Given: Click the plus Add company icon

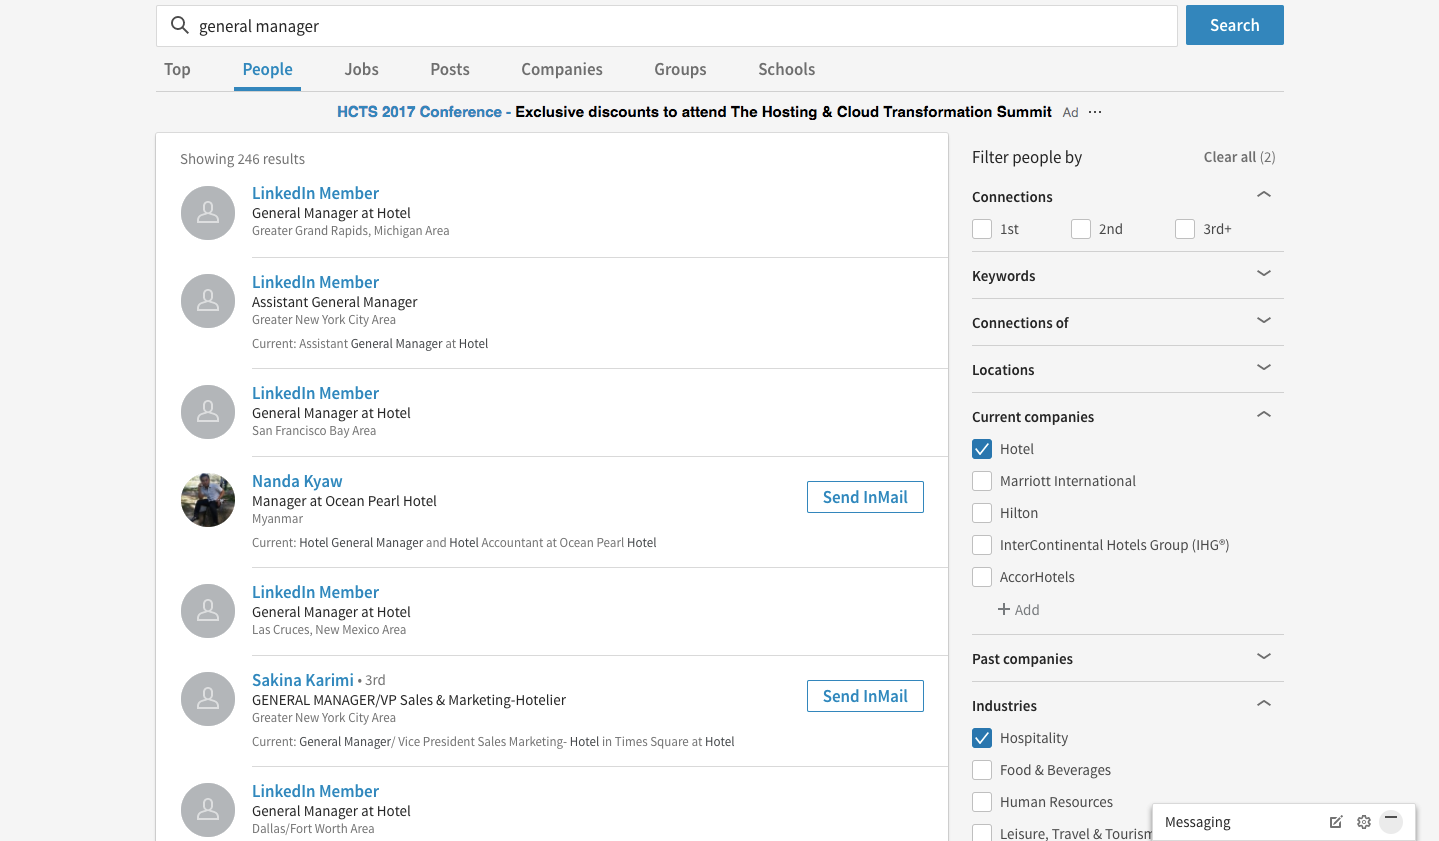Looking at the screenshot, I should pos(1004,609).
